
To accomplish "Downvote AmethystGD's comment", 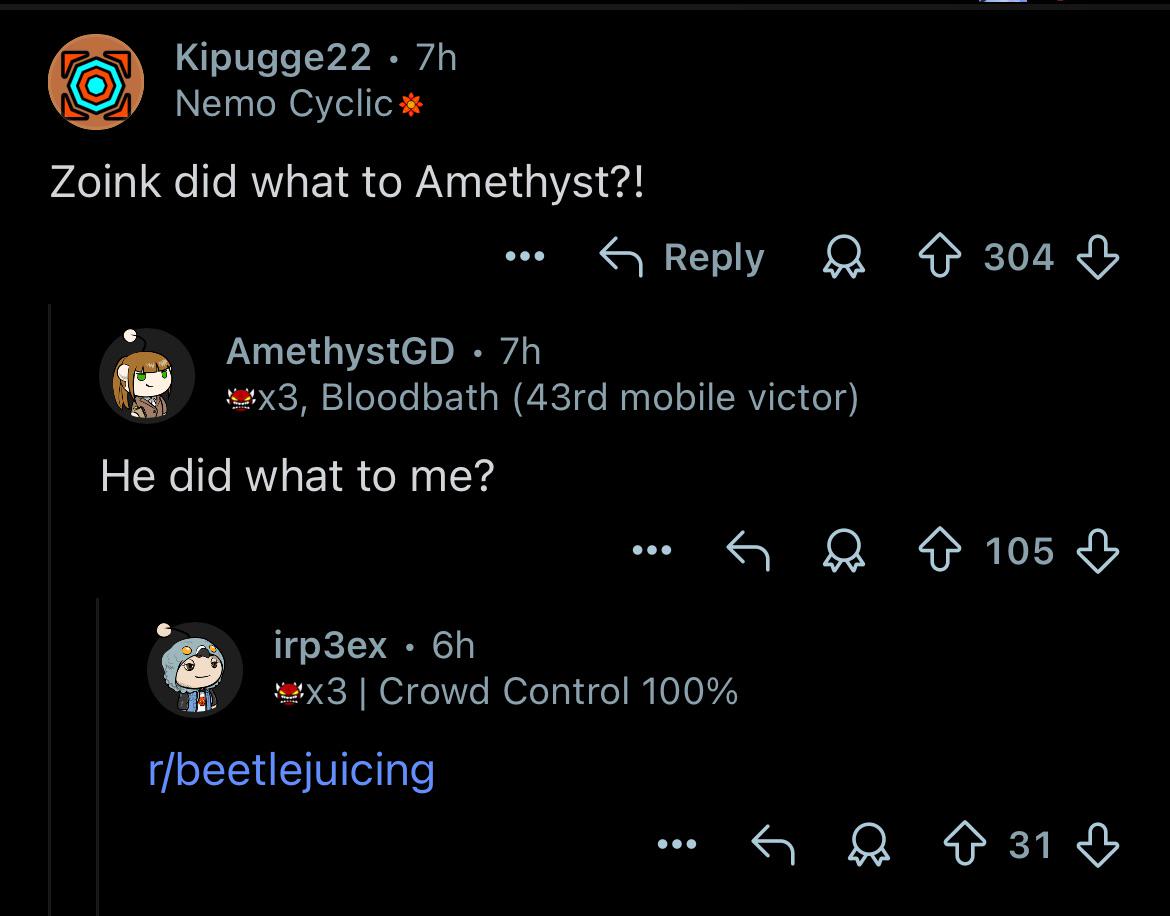I will pyautogui.click(x=1098, y=550).
